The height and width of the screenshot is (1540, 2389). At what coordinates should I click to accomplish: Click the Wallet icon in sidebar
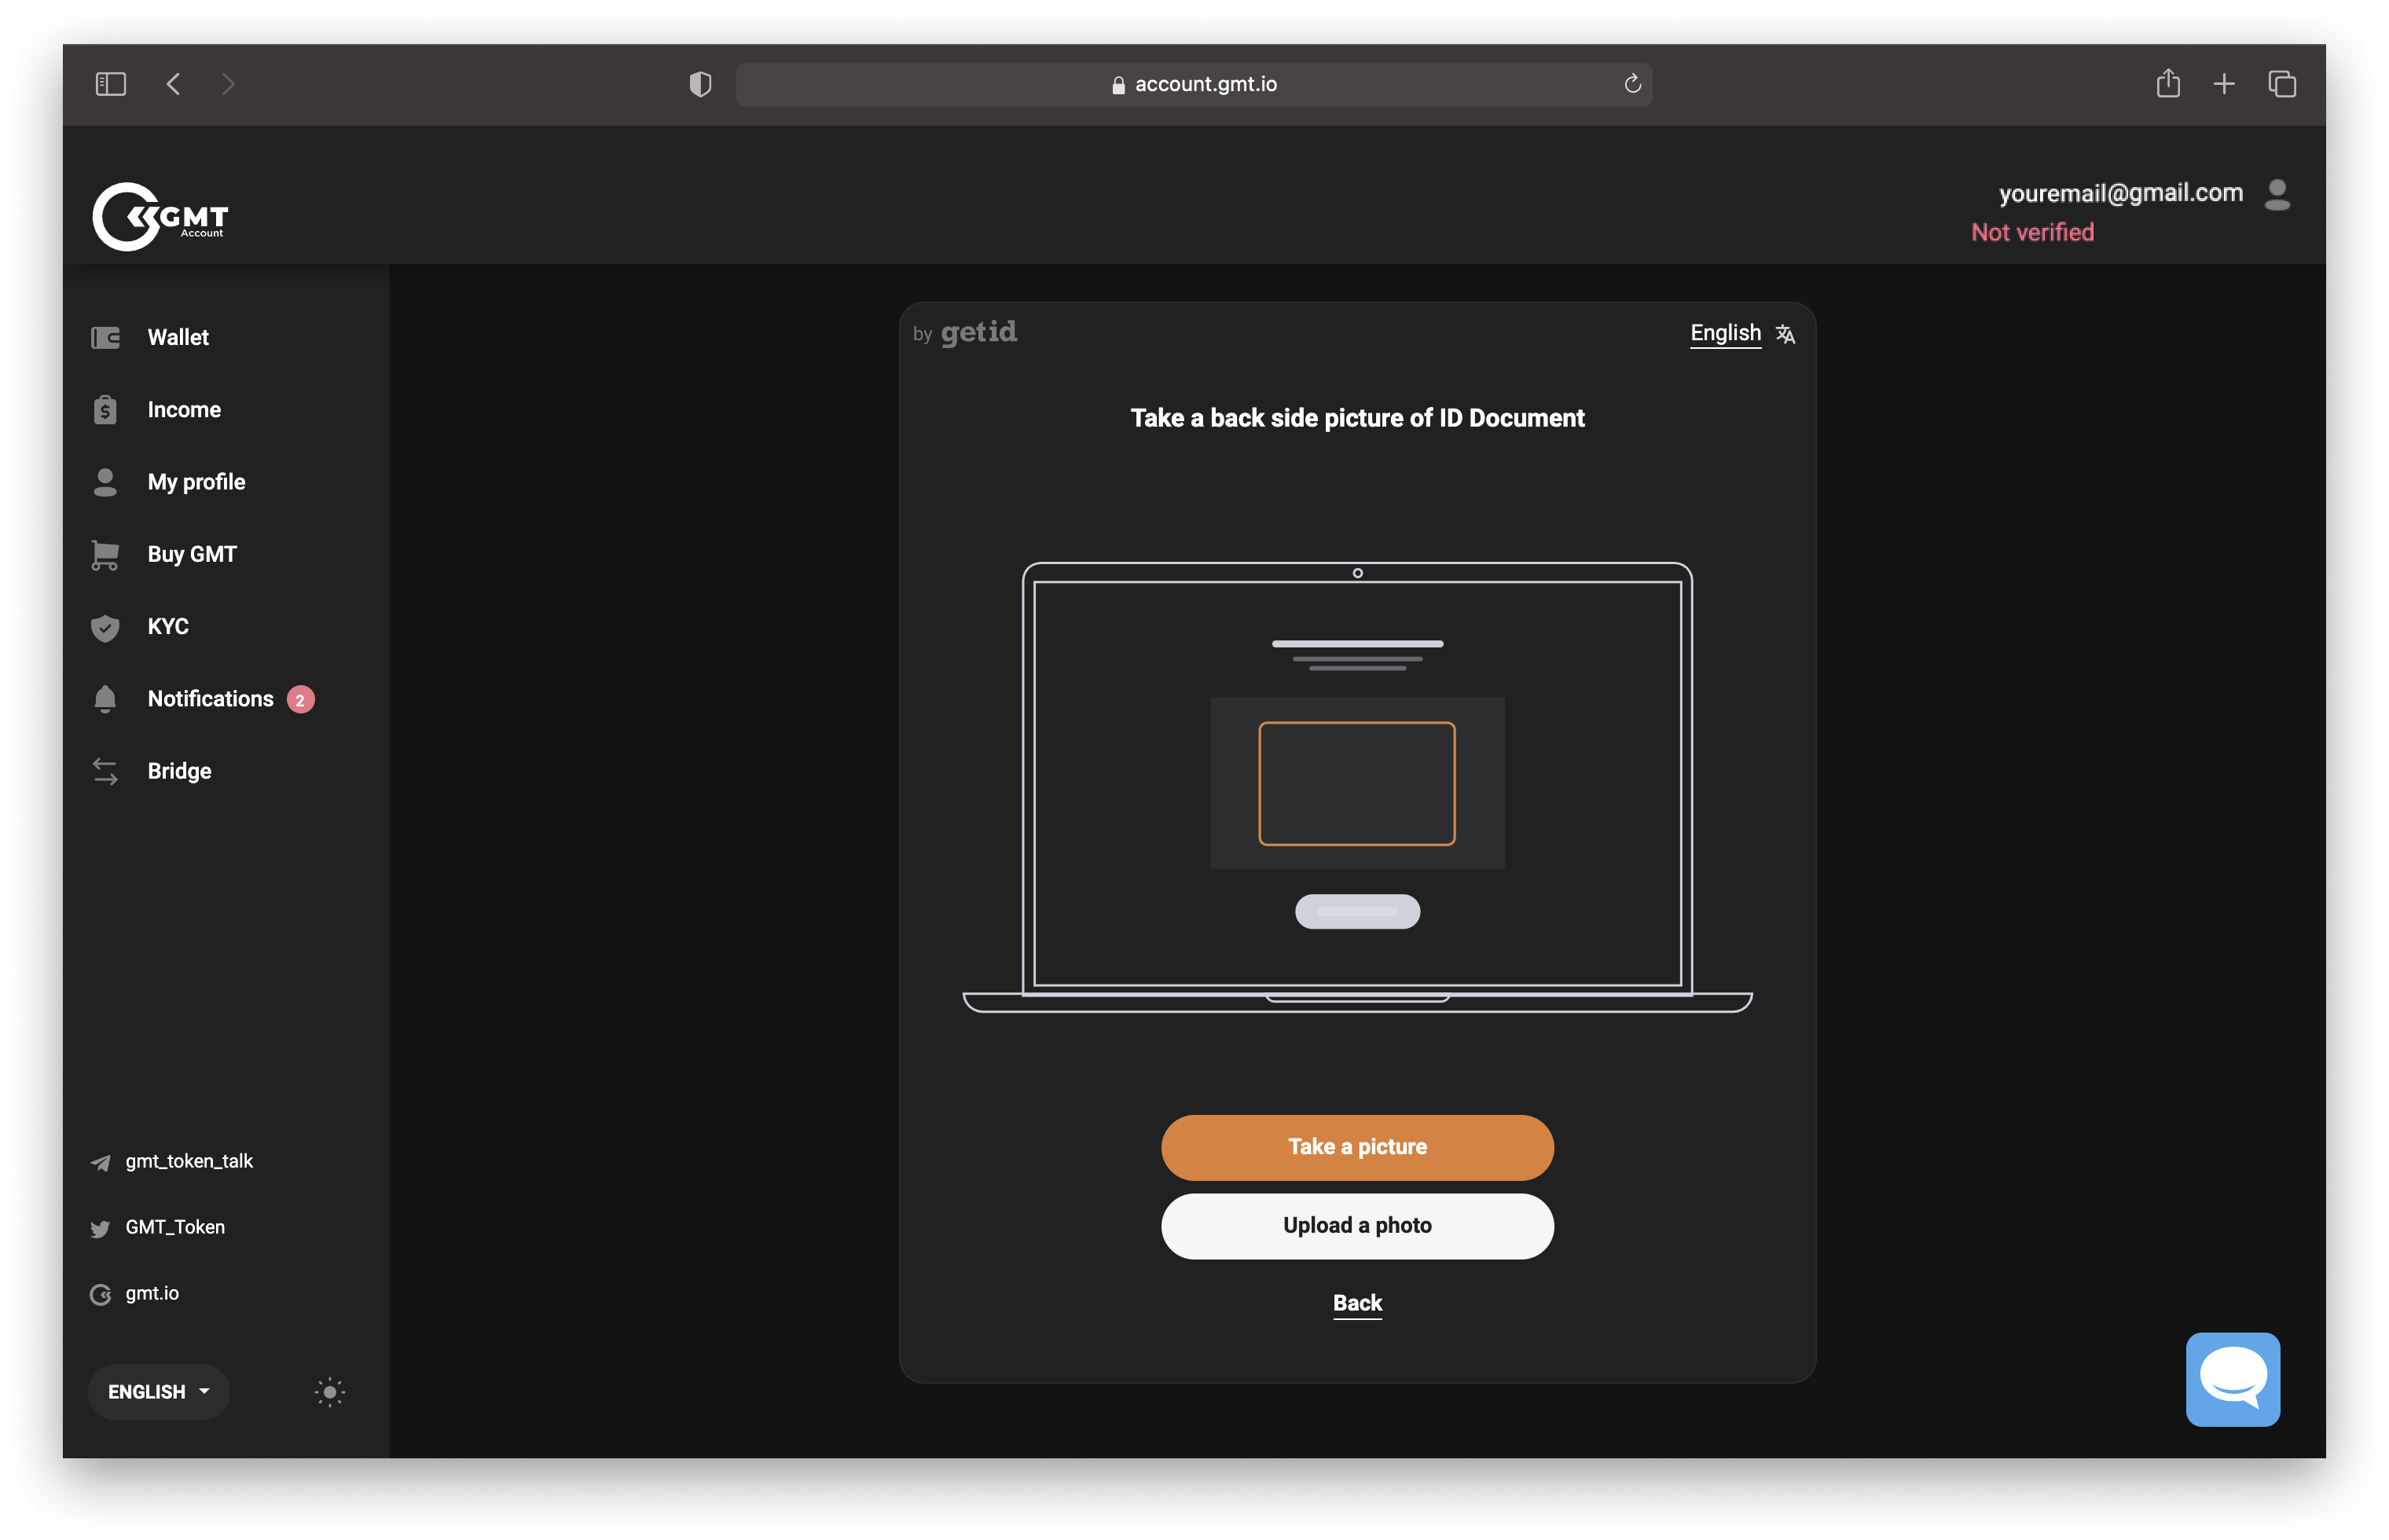[x=105, y=338]
